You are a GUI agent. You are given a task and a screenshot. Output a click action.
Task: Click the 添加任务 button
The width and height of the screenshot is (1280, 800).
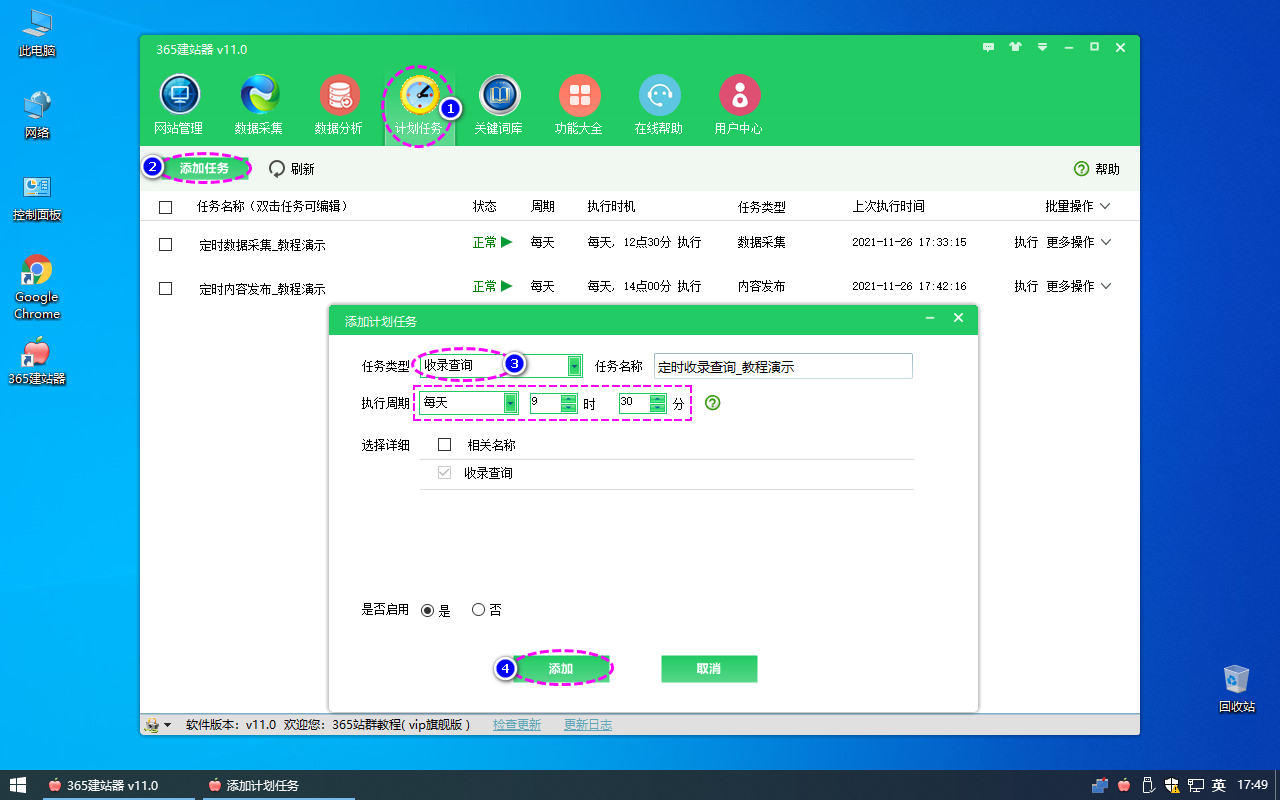204,169
